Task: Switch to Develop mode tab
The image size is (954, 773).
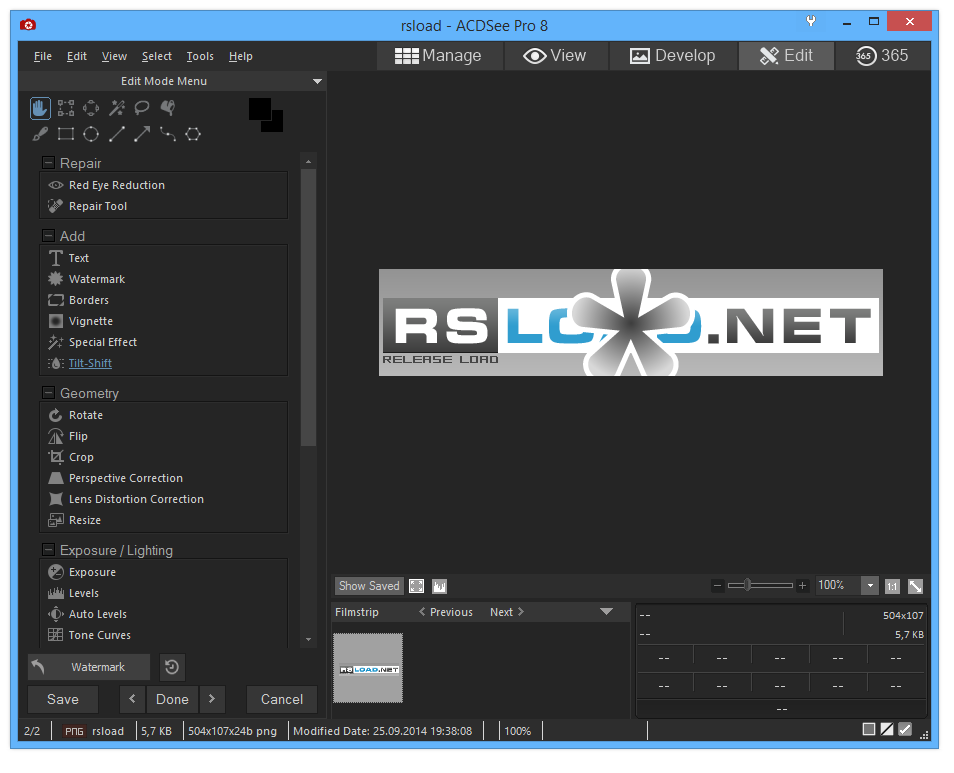Action: coord(673,56)
